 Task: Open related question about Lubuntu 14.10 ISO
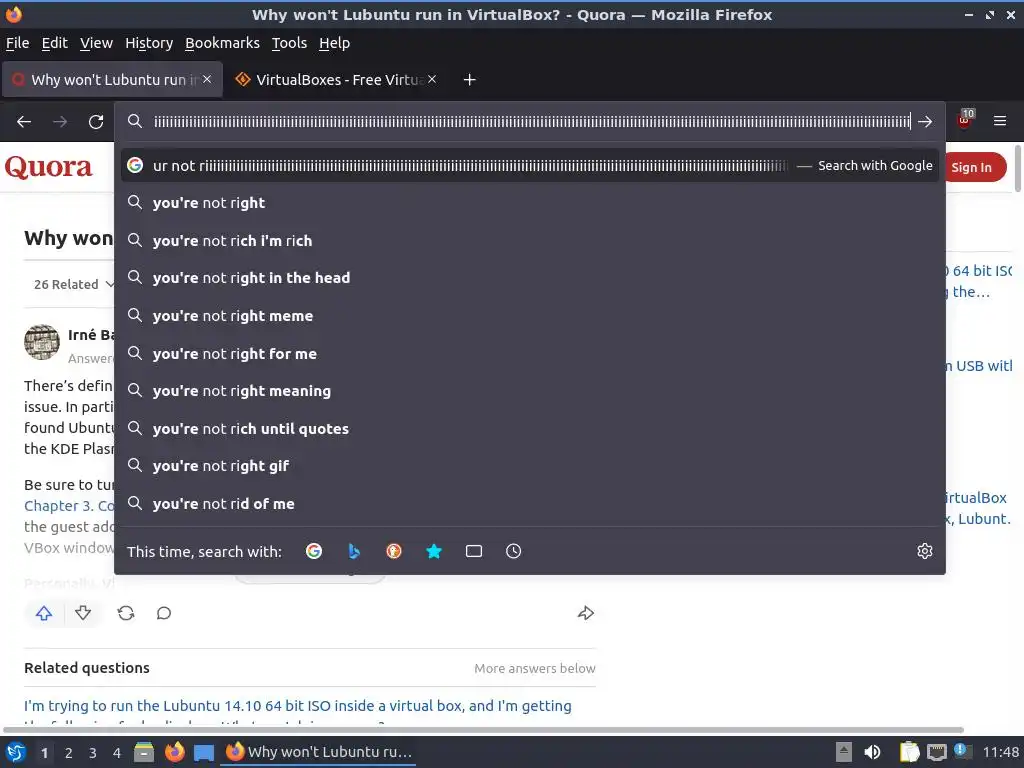(x=298, y=706)
